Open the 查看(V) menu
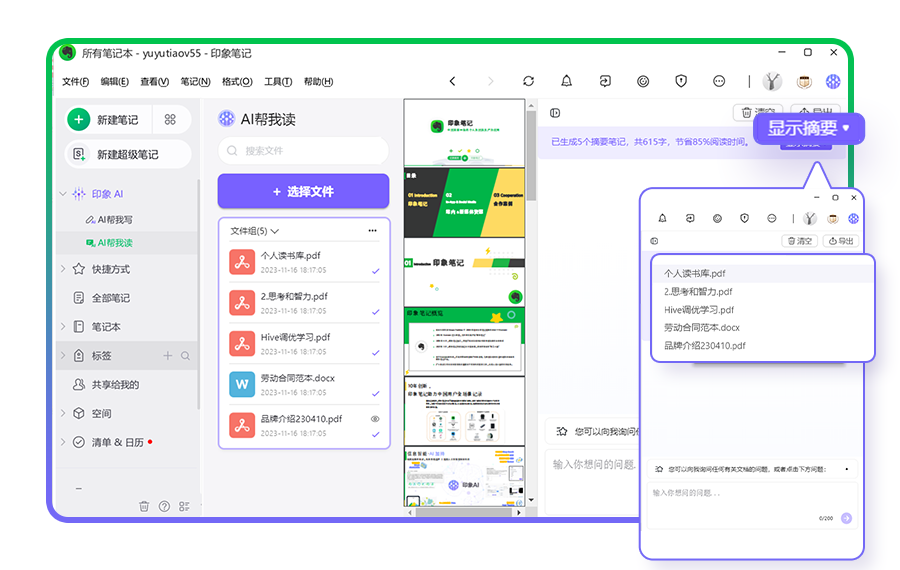The height and width of the screenshot is (570, 900). click(x=154, y=82)
